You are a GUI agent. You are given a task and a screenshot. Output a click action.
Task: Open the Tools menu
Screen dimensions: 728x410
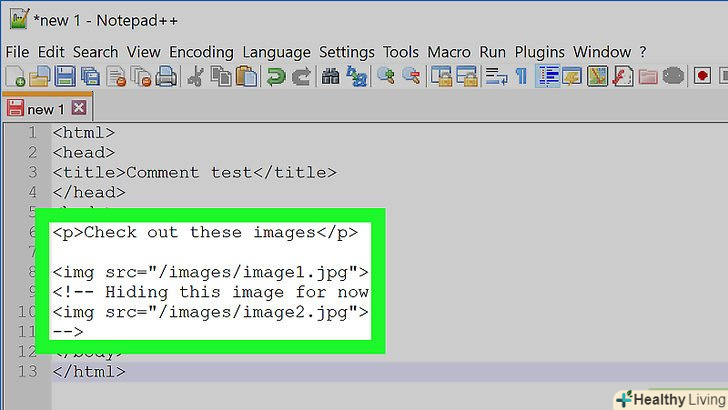click(401, 52)
